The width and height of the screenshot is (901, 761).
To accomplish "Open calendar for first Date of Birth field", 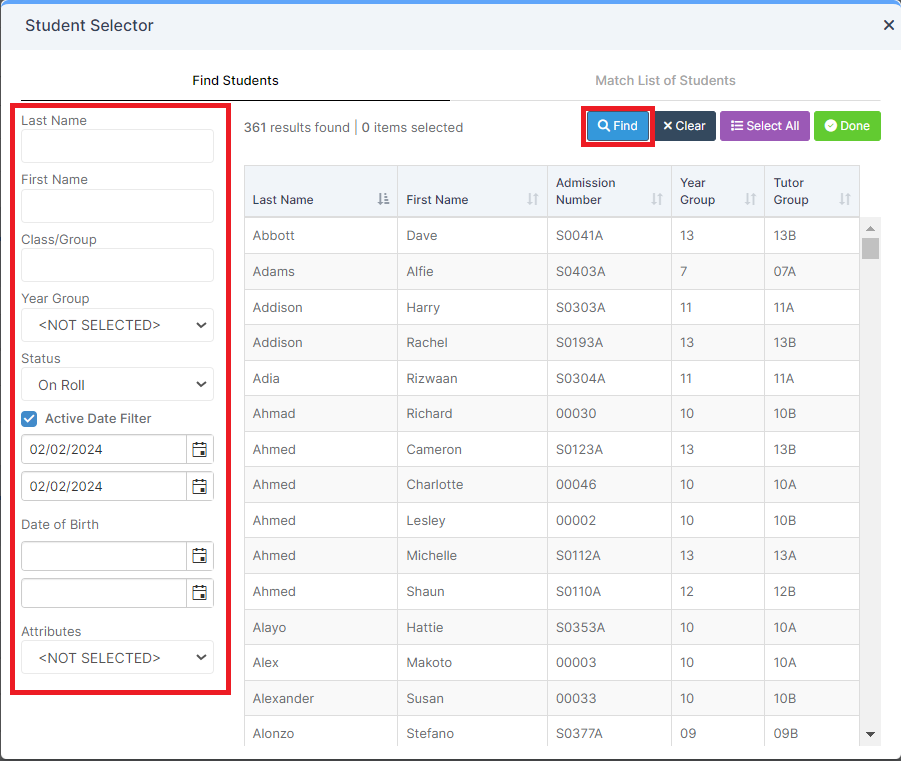I will (199, 556).
